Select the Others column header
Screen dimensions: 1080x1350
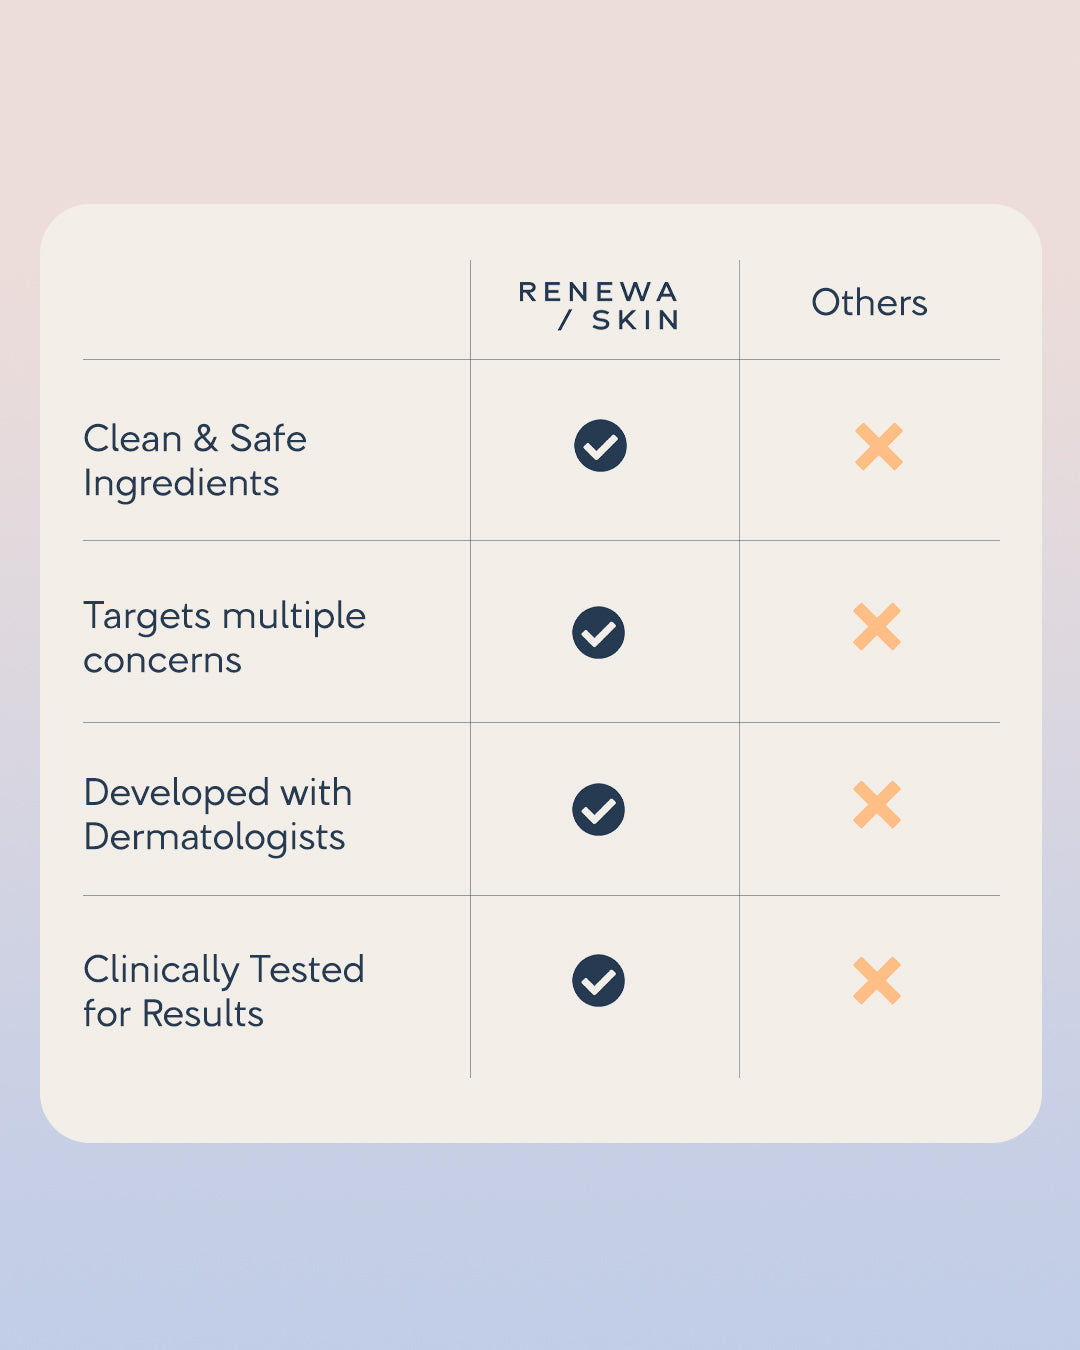click(x=869, y=303)
